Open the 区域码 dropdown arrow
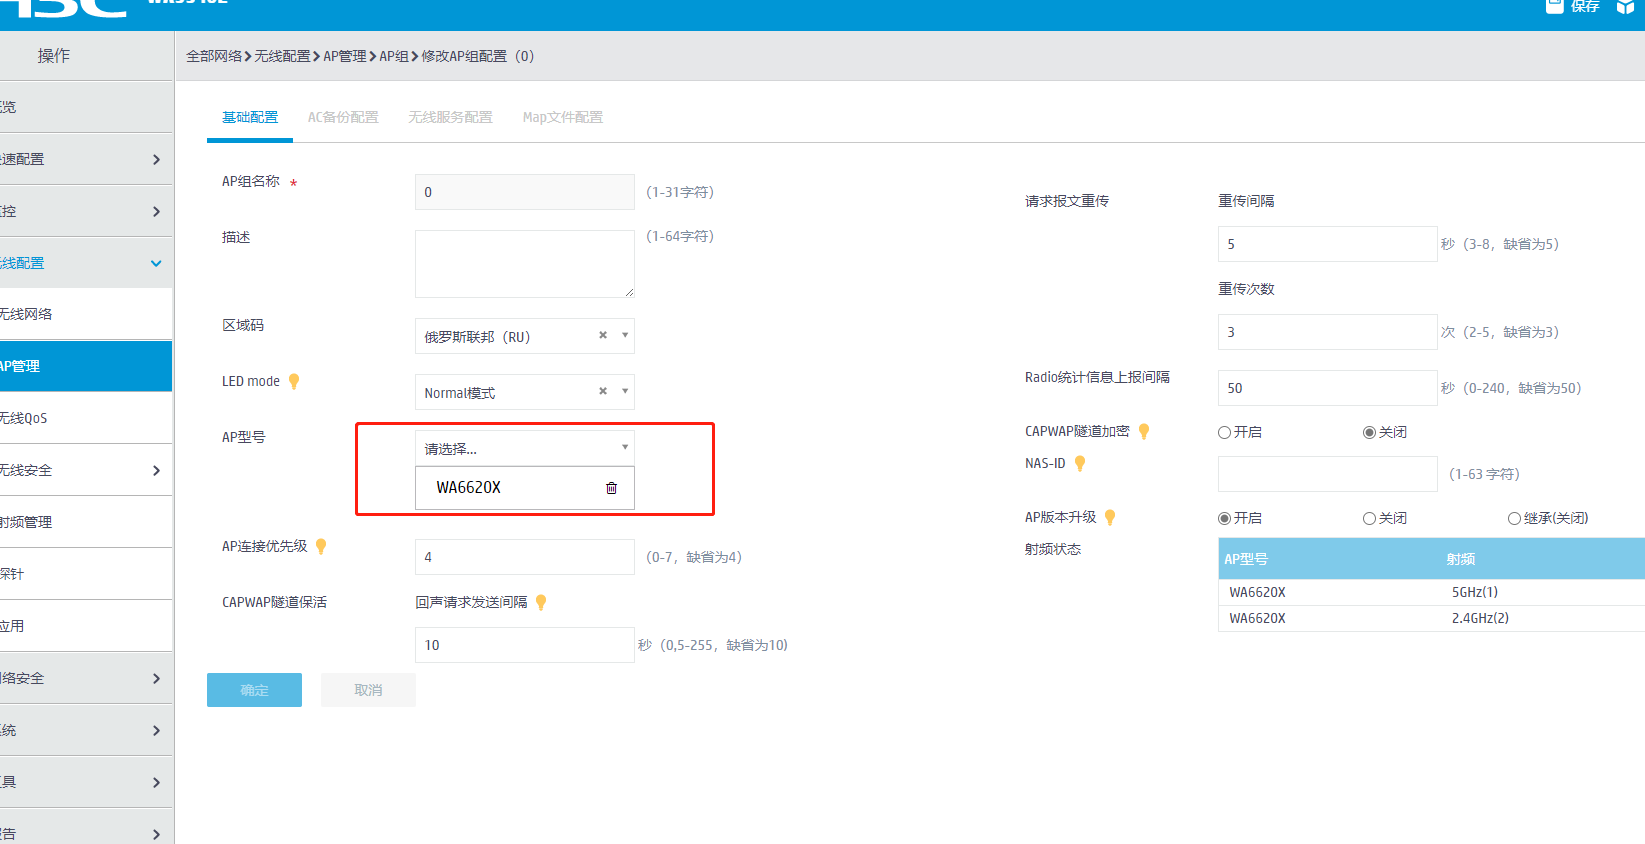The height and width of the screenshot is (844, 1645). (x=625, y=336)
